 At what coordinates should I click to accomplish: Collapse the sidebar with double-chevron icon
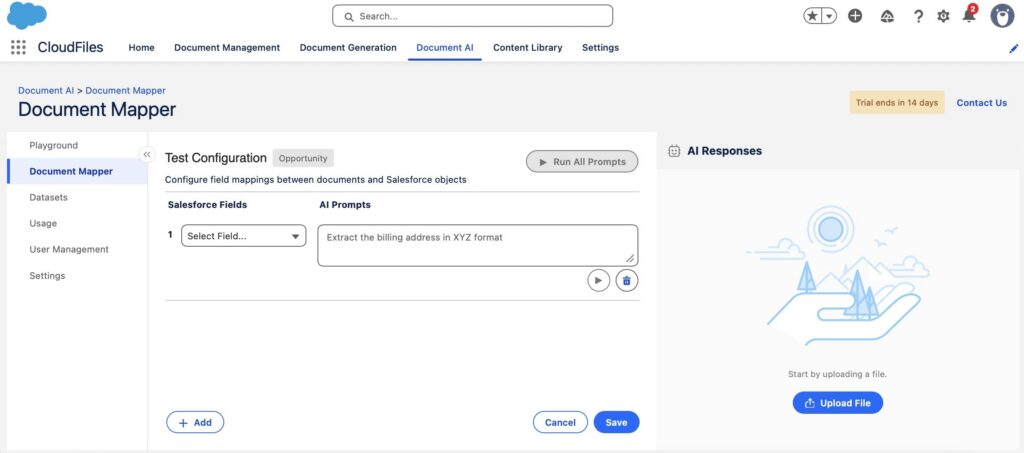147,155
